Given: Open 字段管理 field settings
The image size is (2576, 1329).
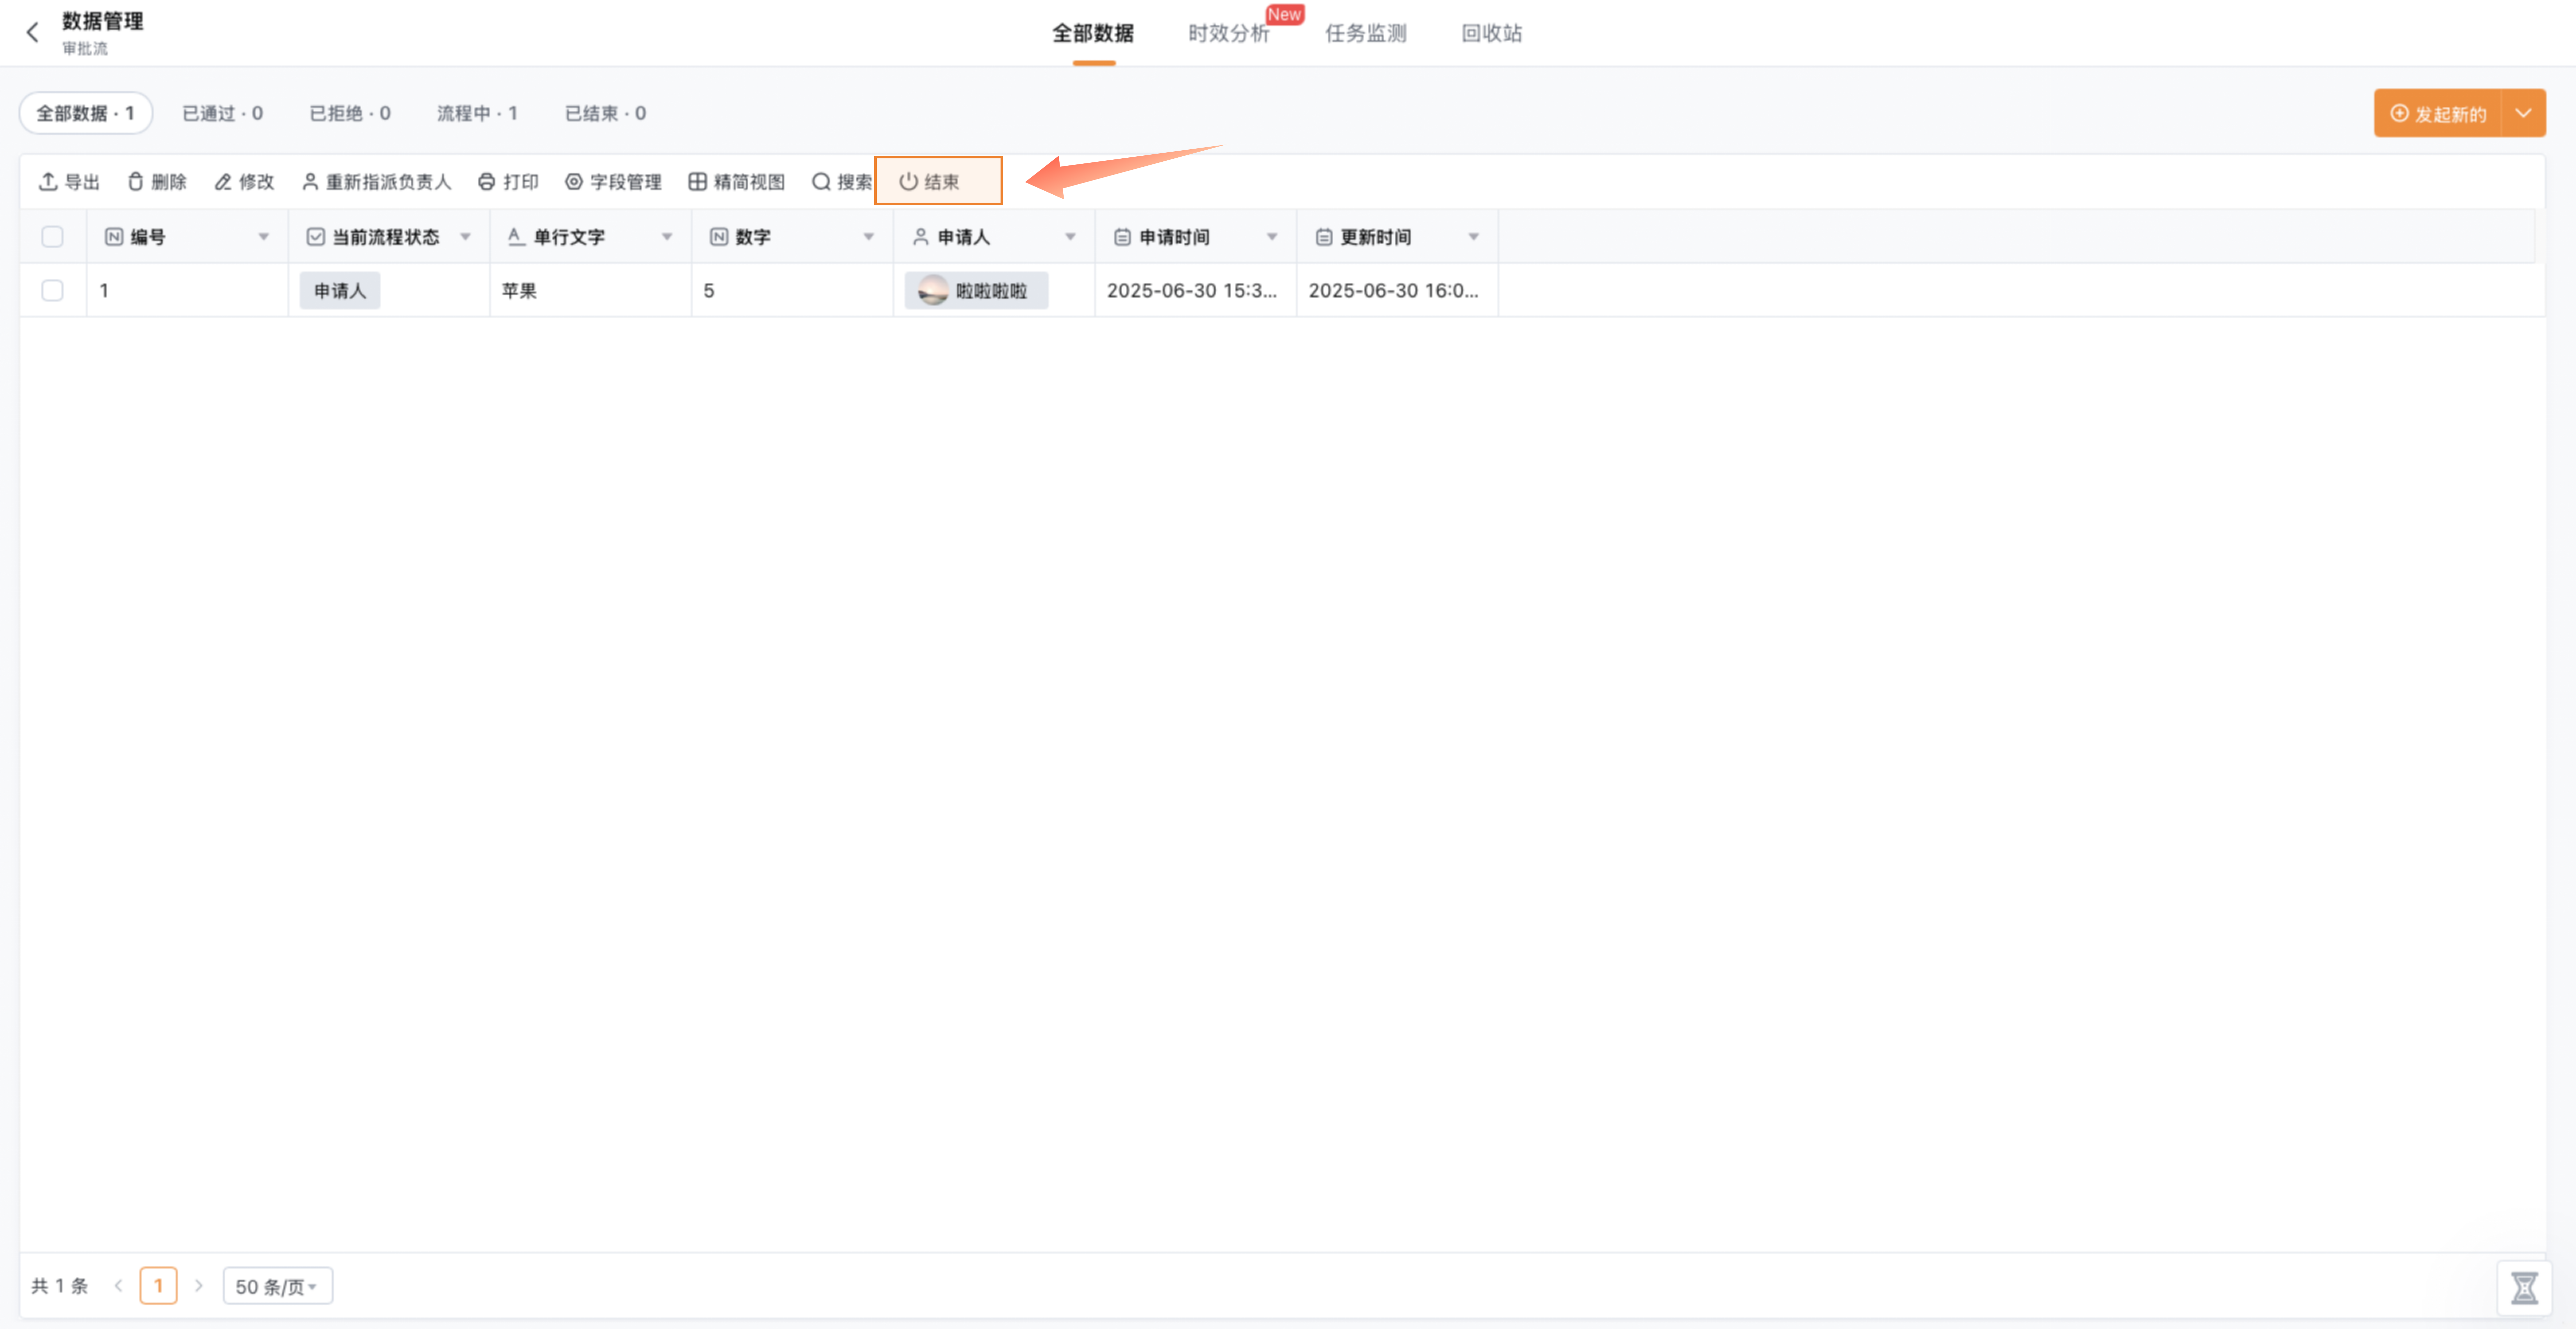Looking at the screenshot, I should [613, 182].
